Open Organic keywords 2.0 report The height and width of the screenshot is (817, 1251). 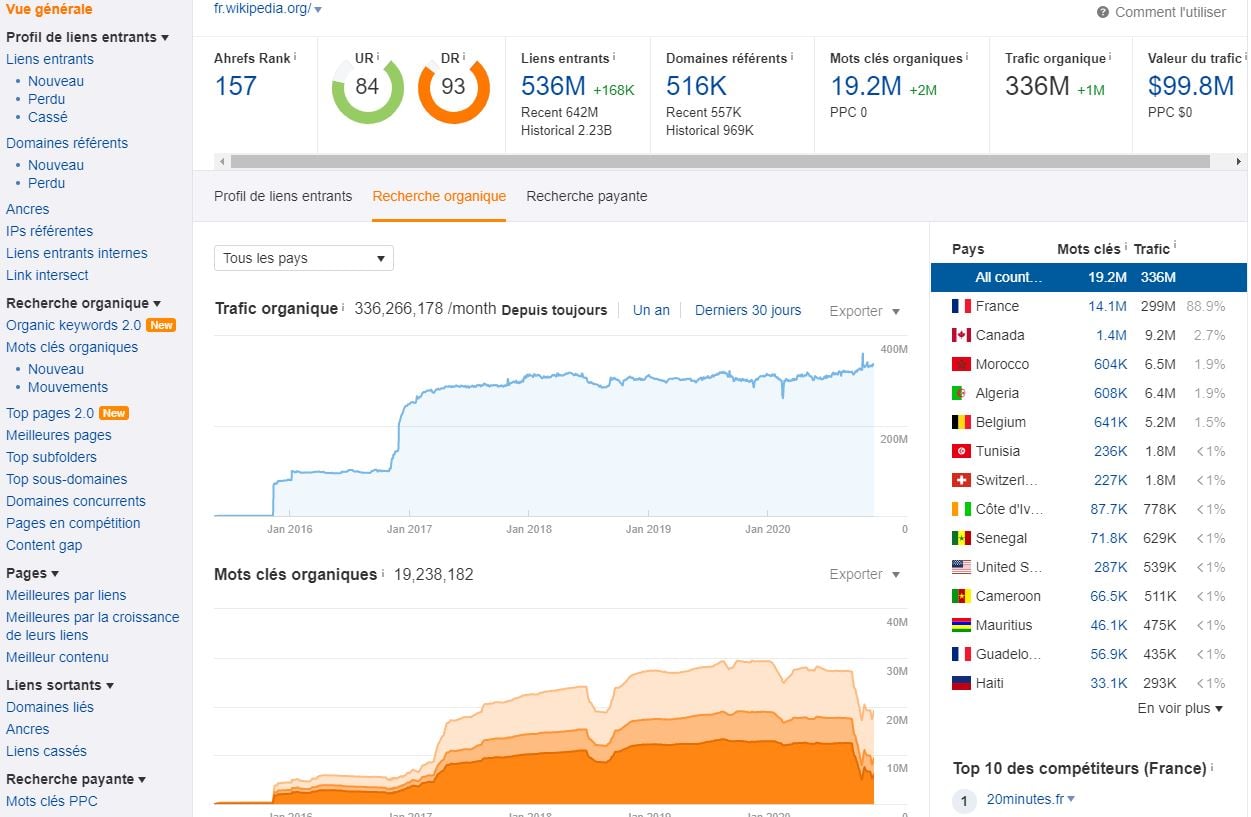point(74,325)
